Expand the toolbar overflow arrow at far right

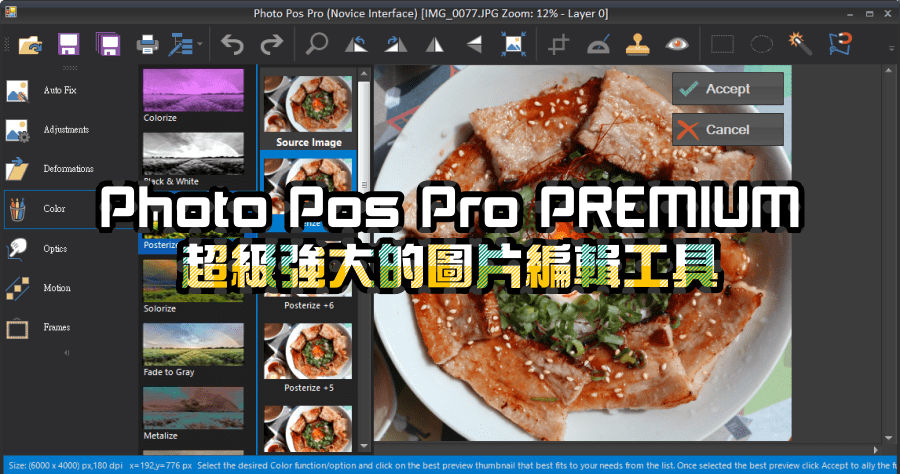pyautogui.click(x=891, y=48)
